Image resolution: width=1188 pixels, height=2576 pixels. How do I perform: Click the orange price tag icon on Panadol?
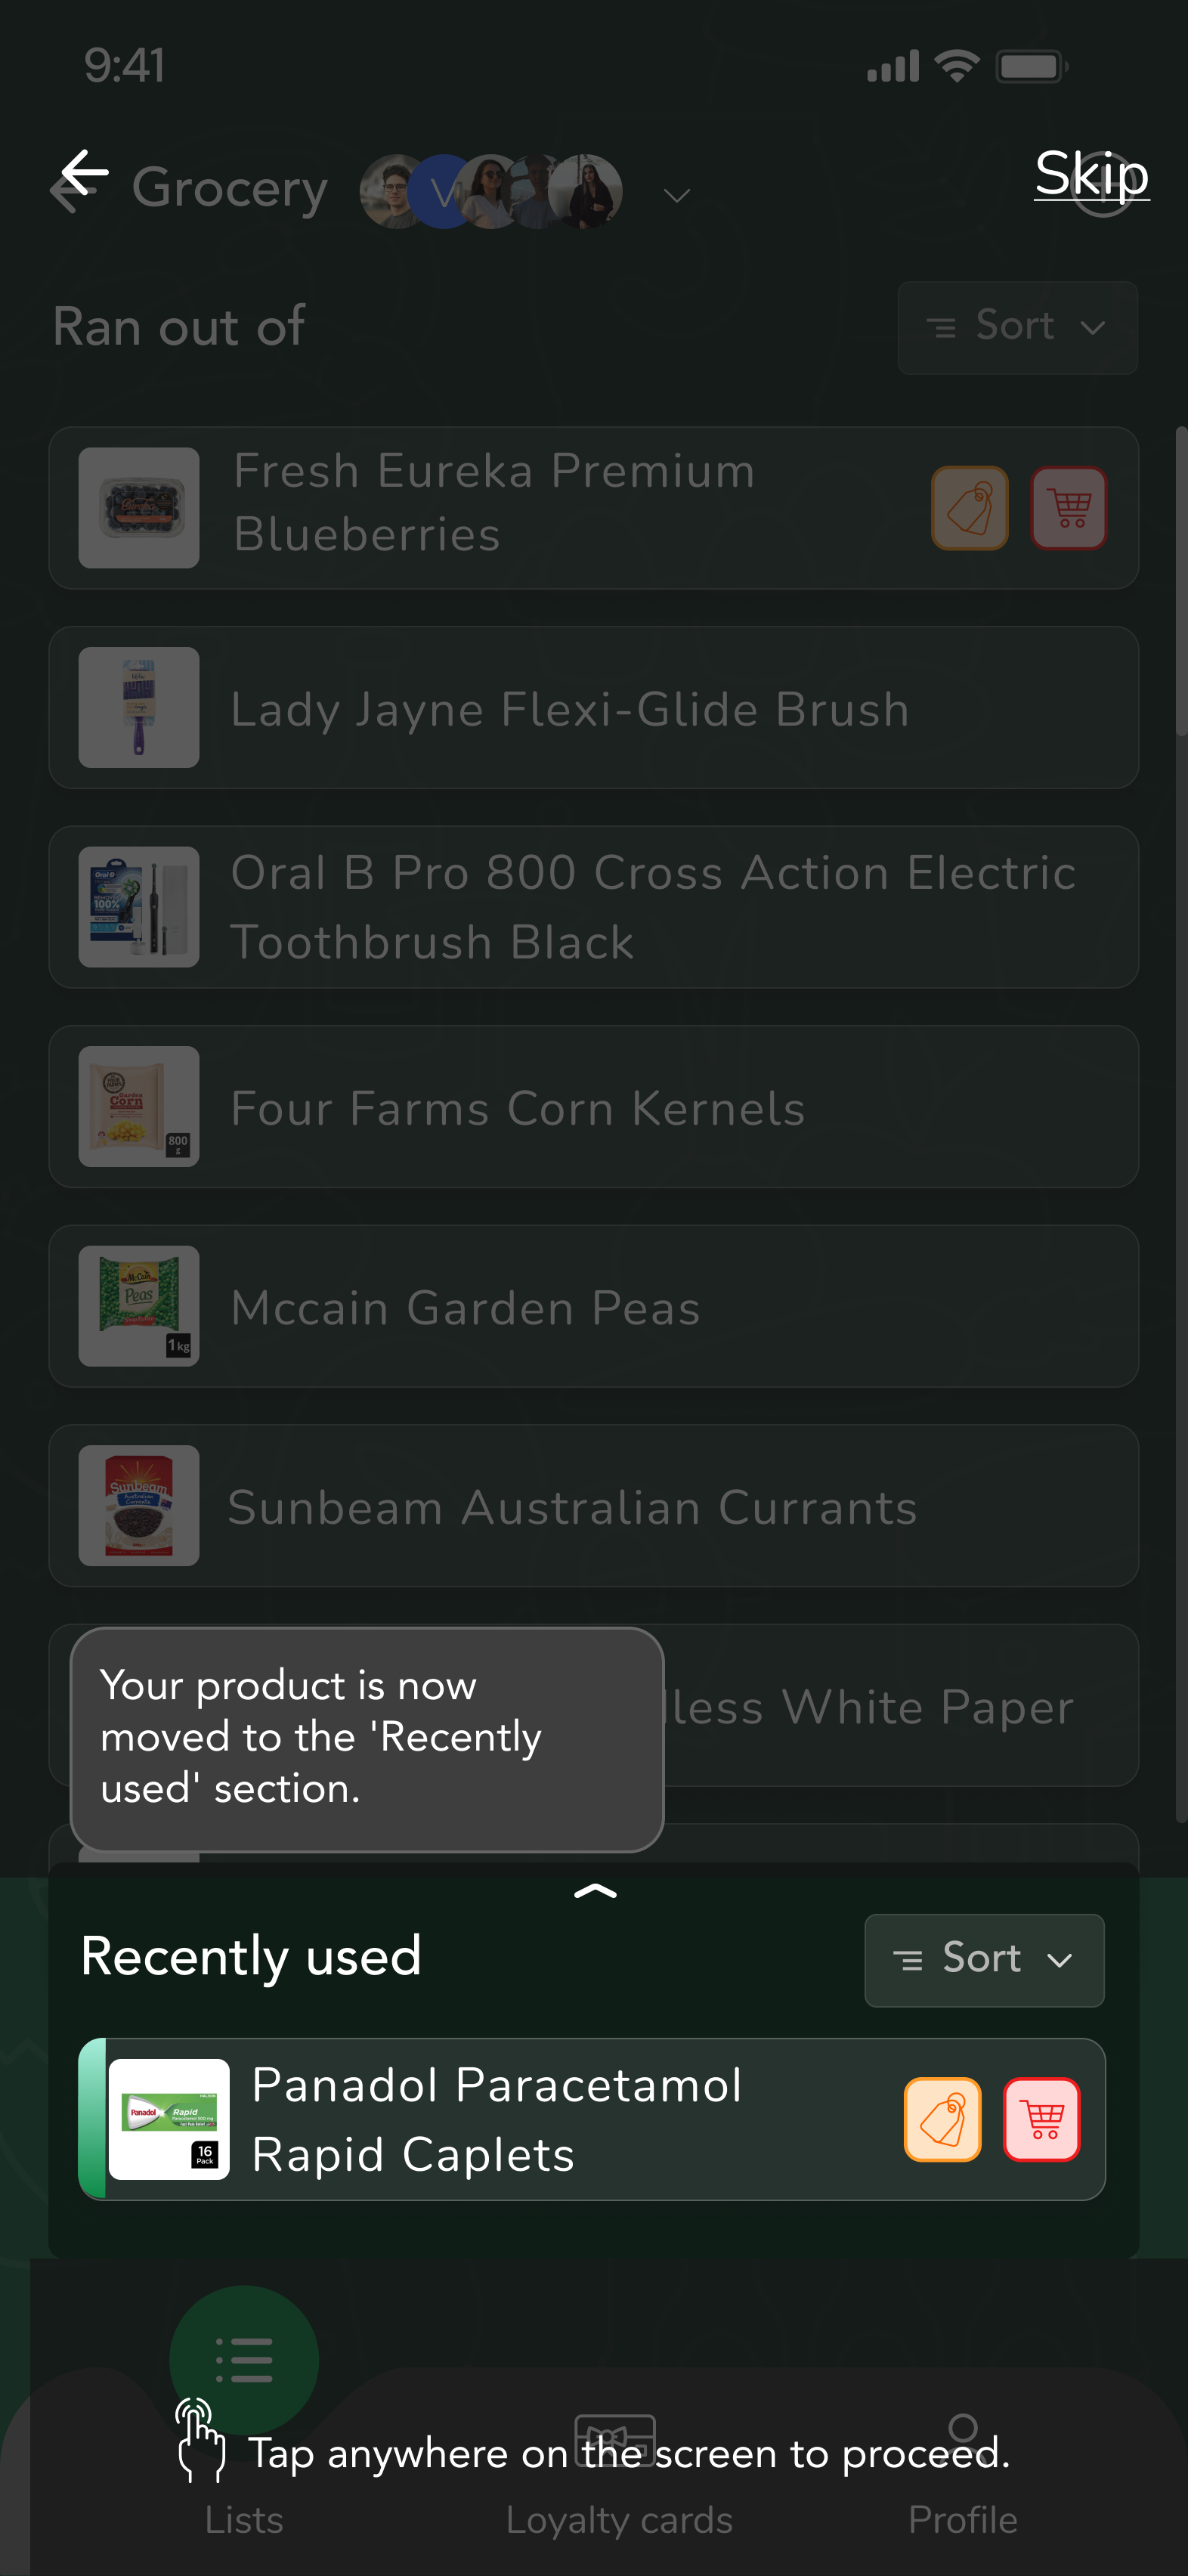(x=942, y=2119)
